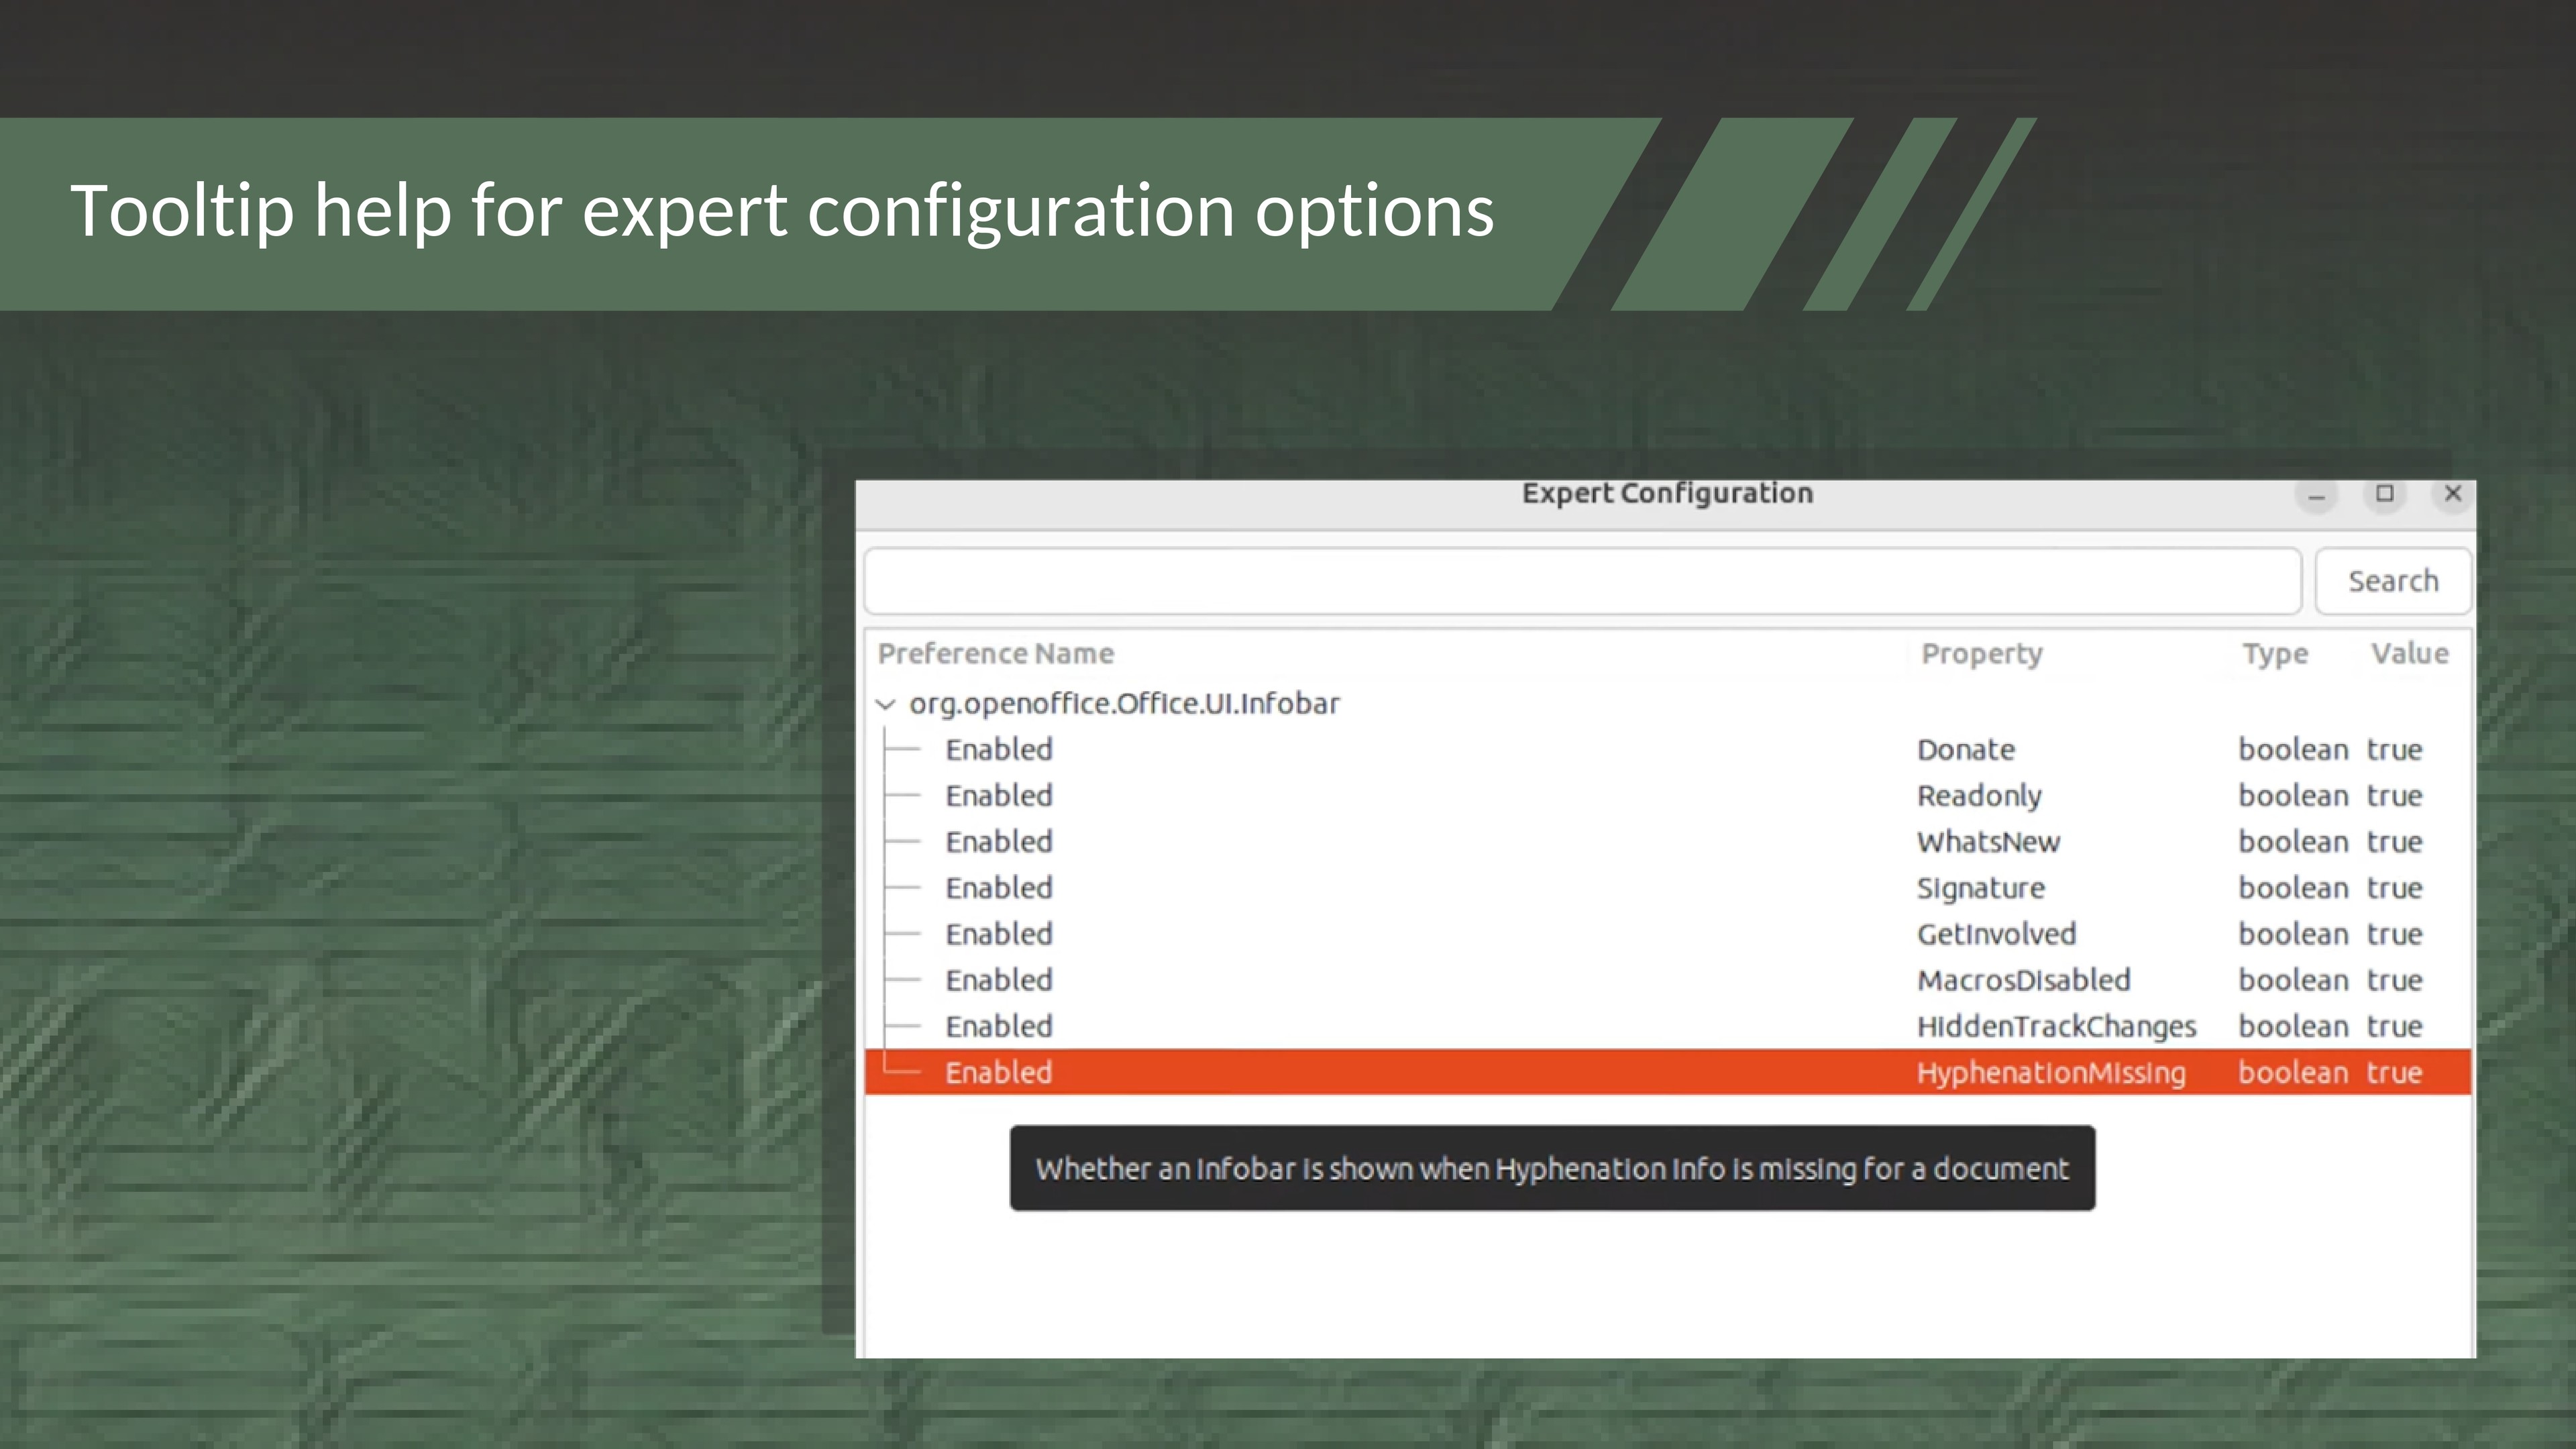Click the Search button
This screenshot has height=1449, width=2576.
click(2392, 581)
